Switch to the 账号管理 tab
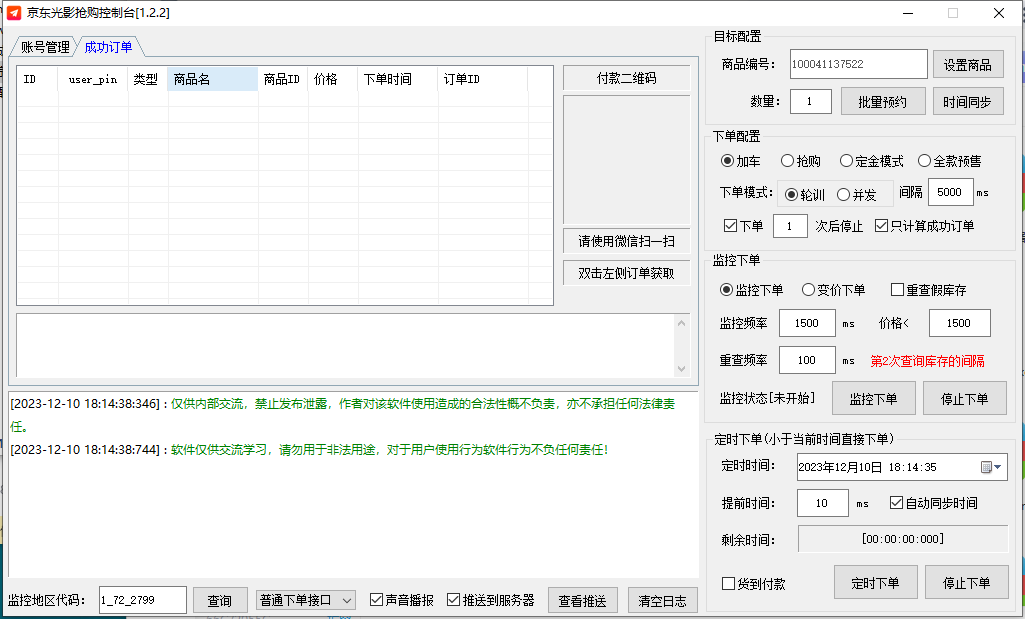This screenshot has height=619, width=1025. [x=45, y=47]
